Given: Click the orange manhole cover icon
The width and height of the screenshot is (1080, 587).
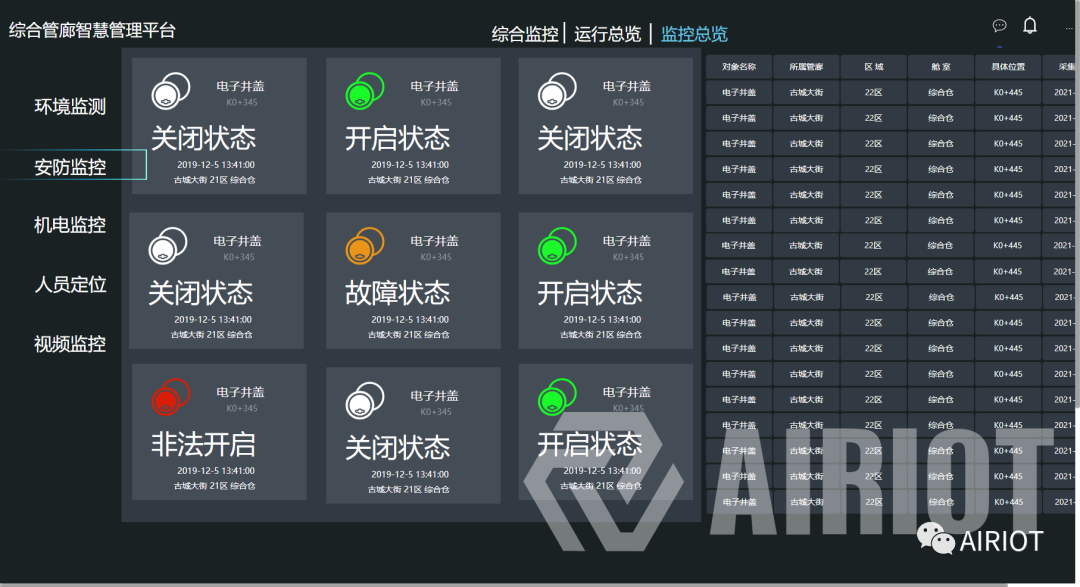Looking at the screenshot, I should pos(364,246).
